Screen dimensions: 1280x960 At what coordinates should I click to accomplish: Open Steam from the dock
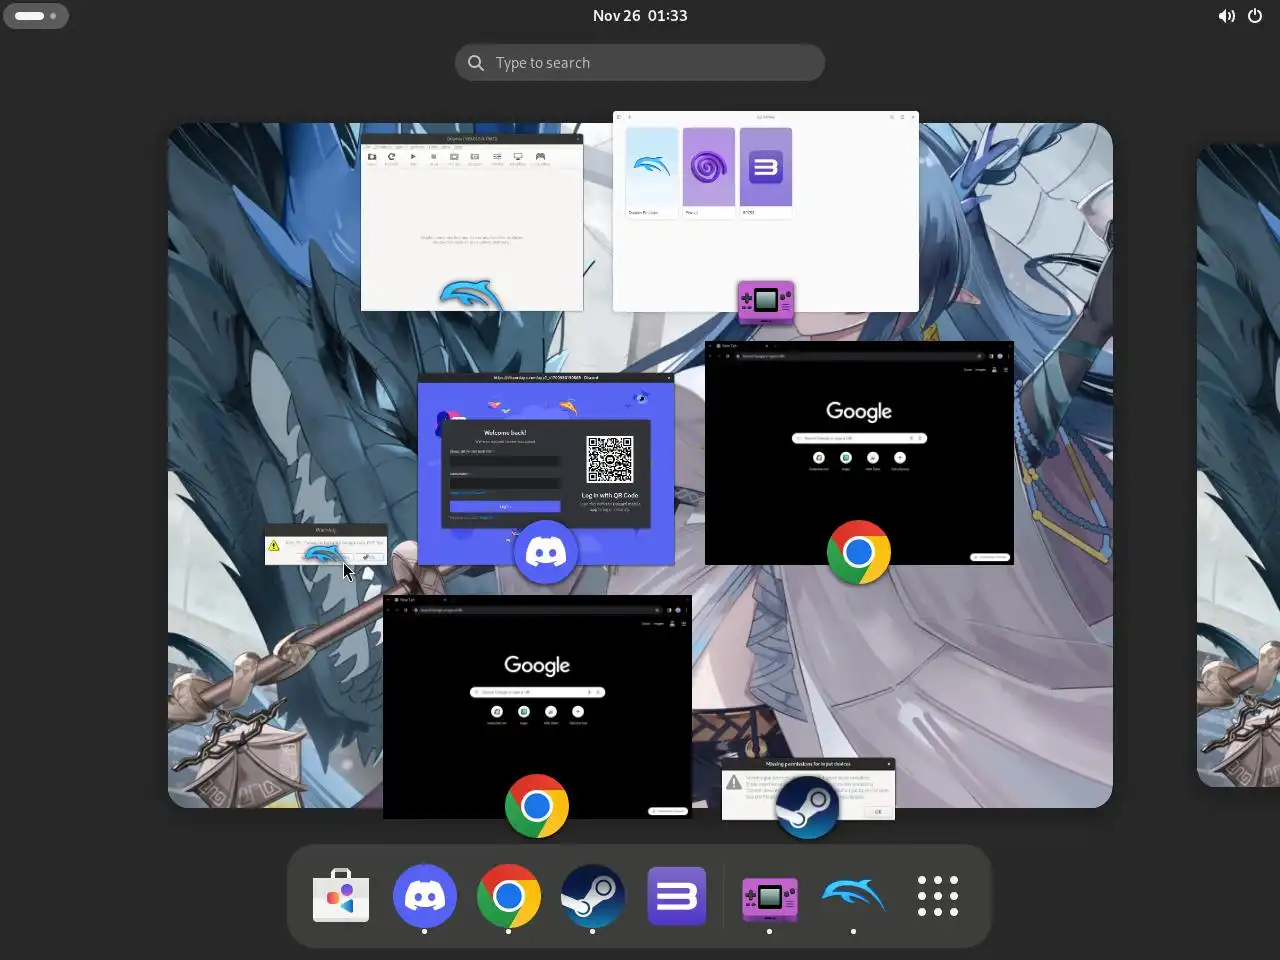593,896
